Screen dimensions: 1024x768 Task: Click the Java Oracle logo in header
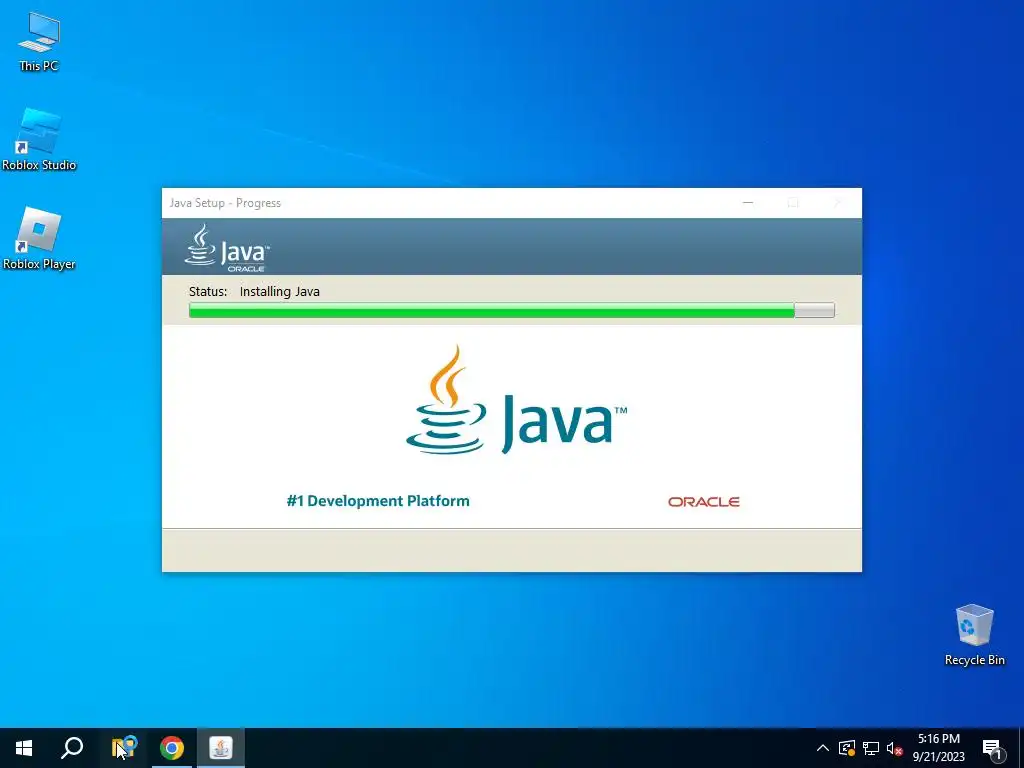[x=227, y=248]
